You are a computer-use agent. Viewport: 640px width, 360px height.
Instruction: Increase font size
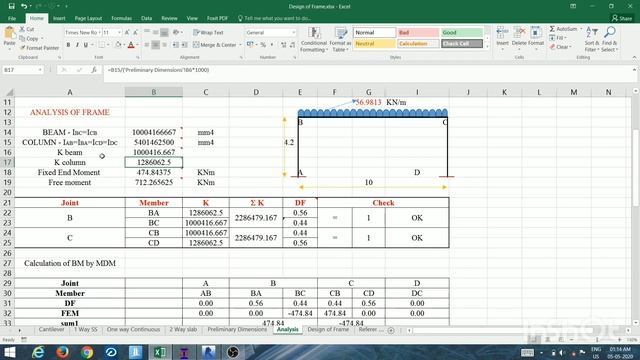(127, 32)
